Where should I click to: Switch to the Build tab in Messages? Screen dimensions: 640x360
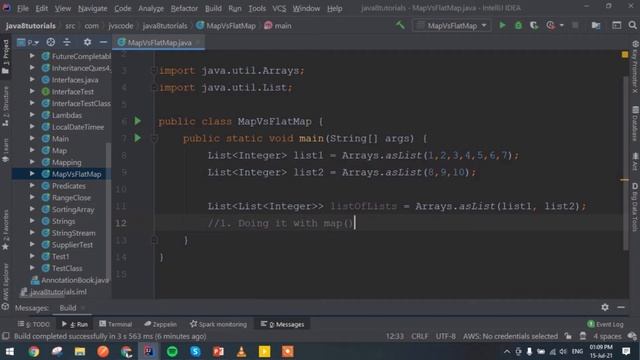pos(68,307)
